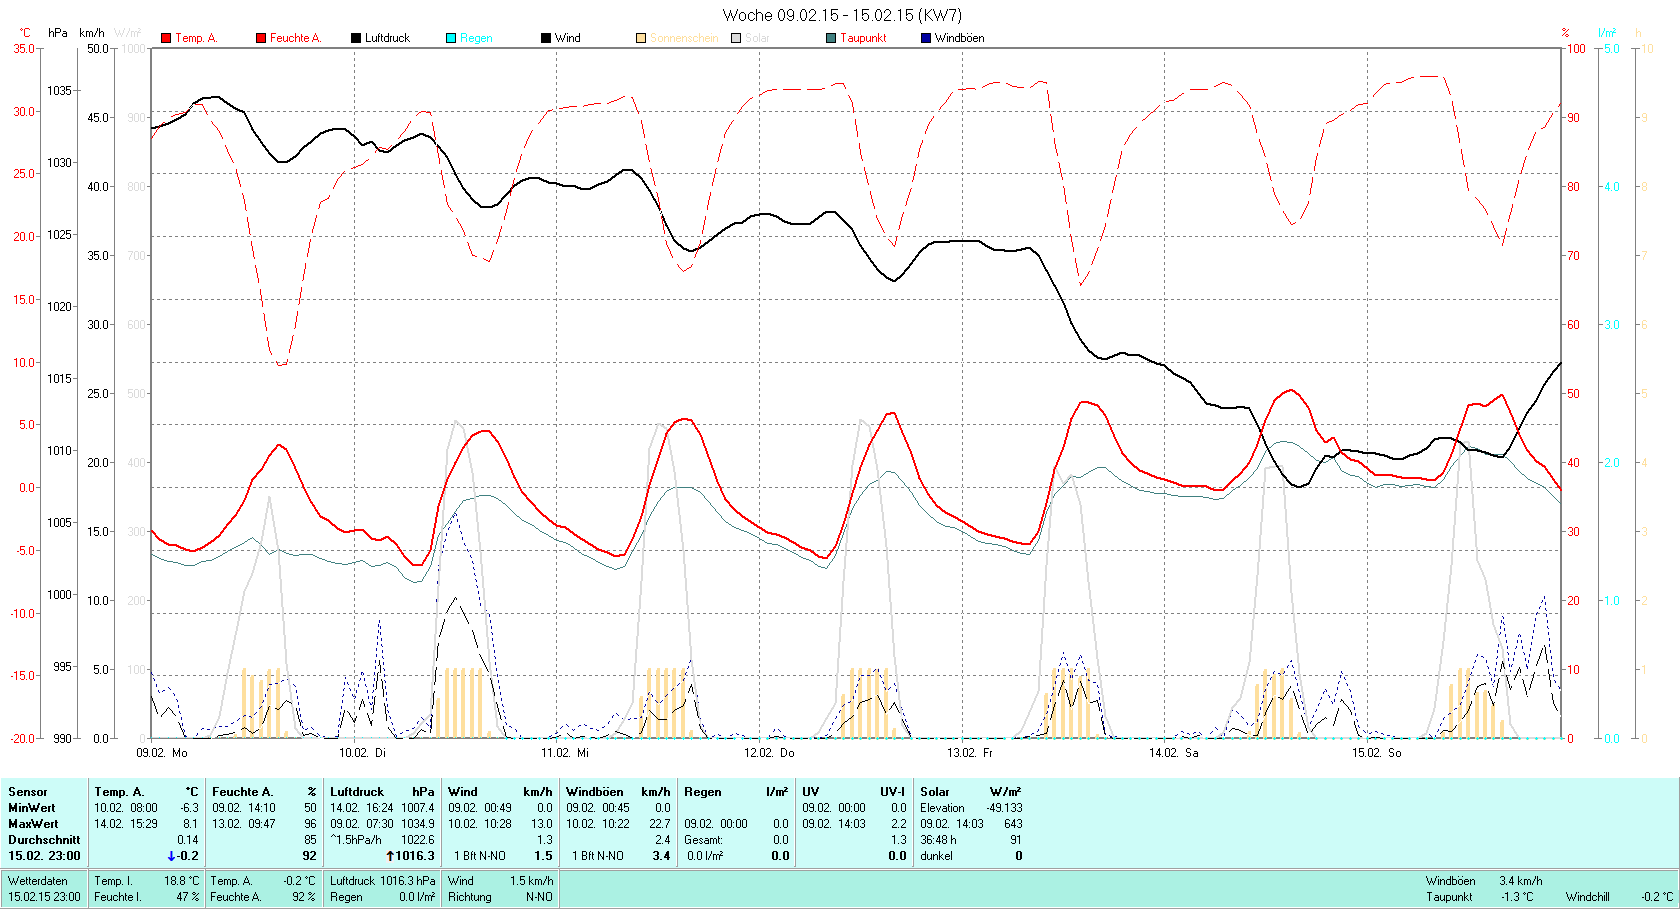Click the 15.02. 23:00 timestamp in table
This screenshot has width=1680, height=909.
pos(44,856)
